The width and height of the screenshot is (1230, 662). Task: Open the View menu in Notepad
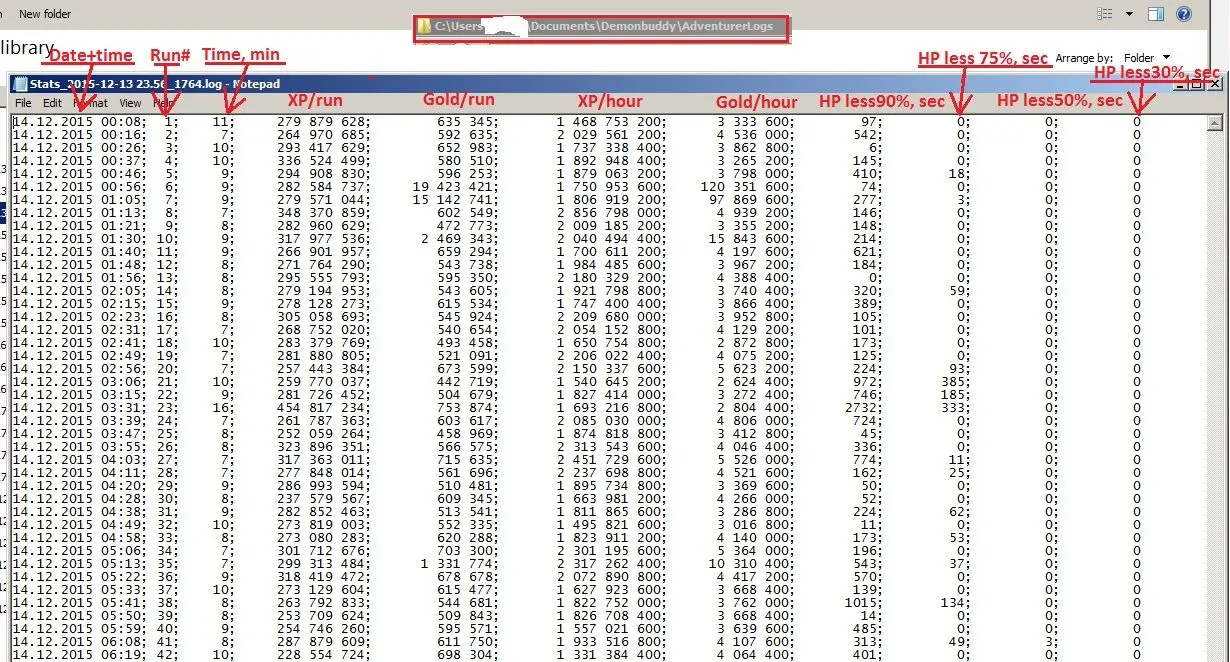130,103
